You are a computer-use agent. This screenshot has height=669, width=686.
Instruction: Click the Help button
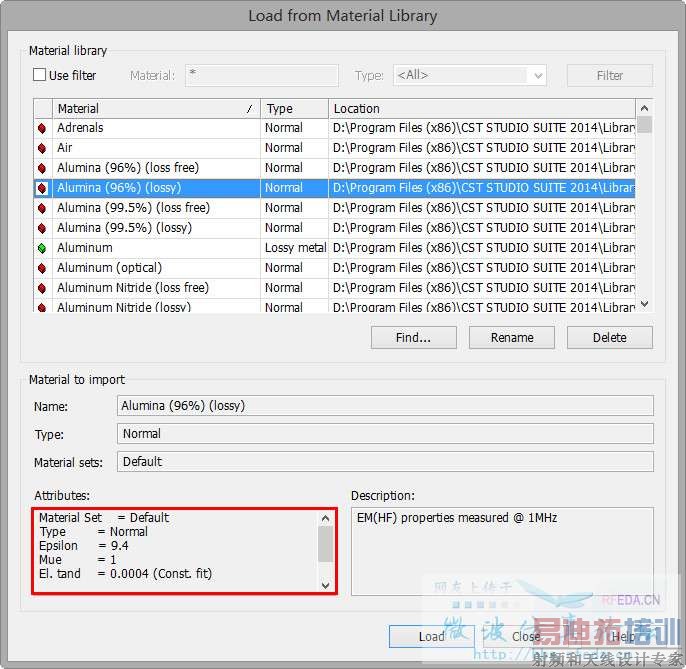623,636
